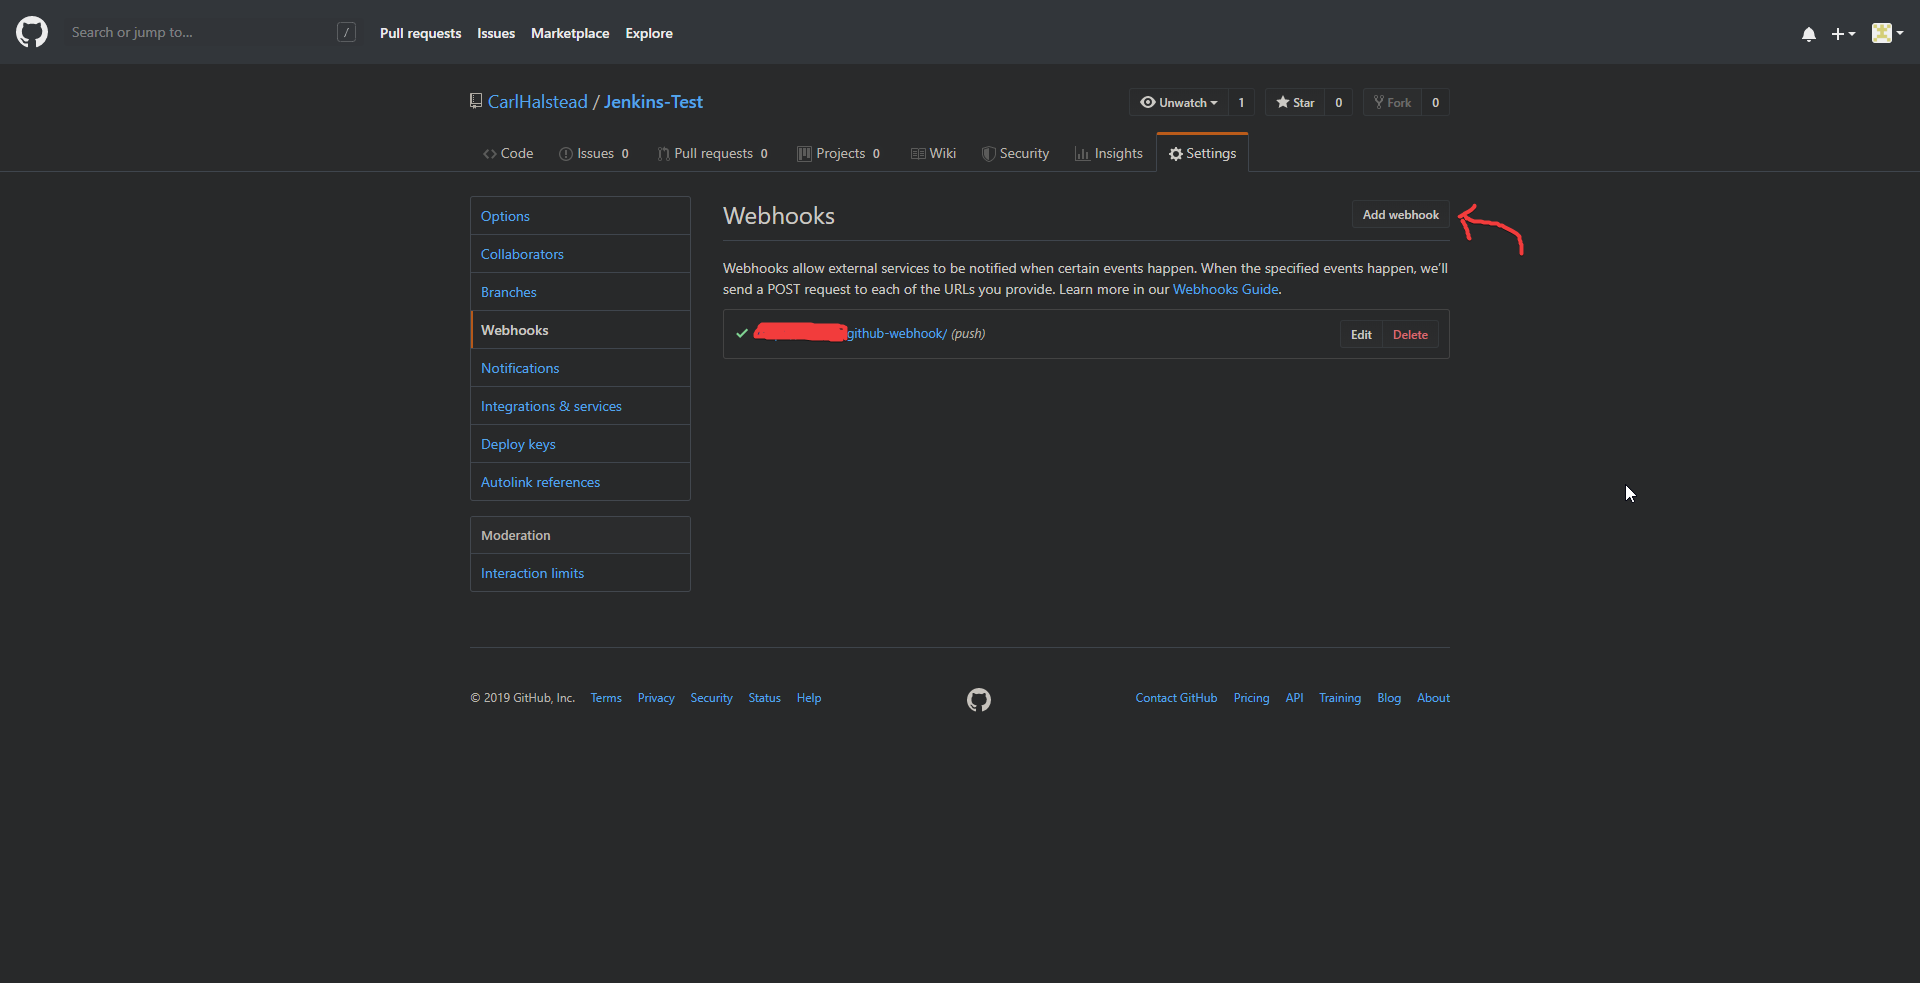
Task: Click the Fork button
Action: 1392,102
